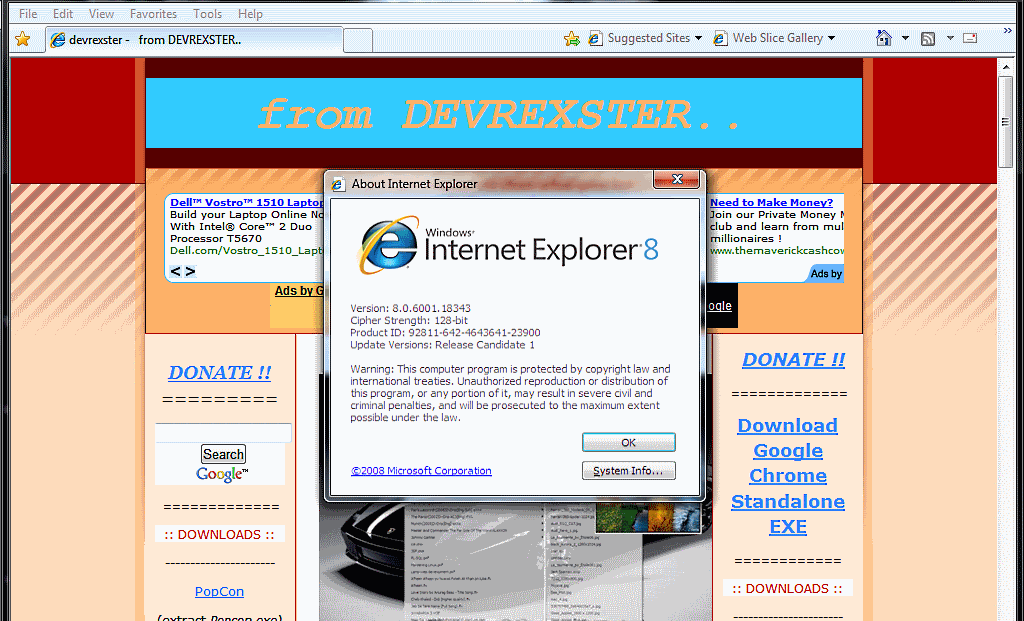Click the Read Mail toolbar icon
The width and height of the screenshot is (1024, 621).
pyautogui.click(x=970, y=38)
